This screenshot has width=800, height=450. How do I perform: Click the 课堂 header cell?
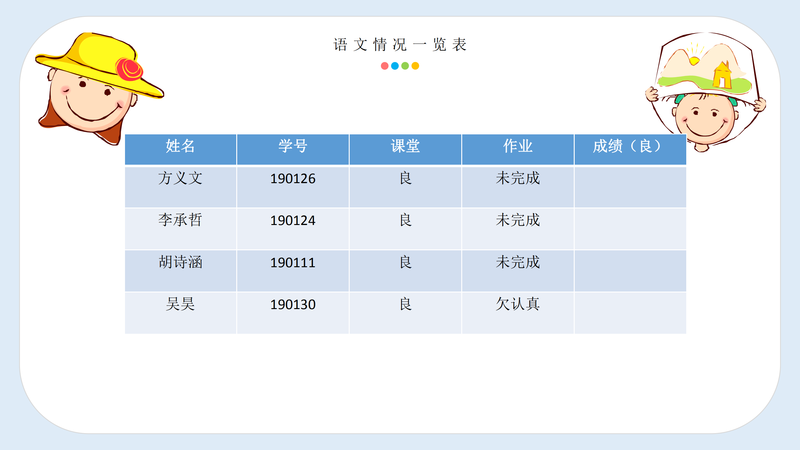(x=406, y=149)
